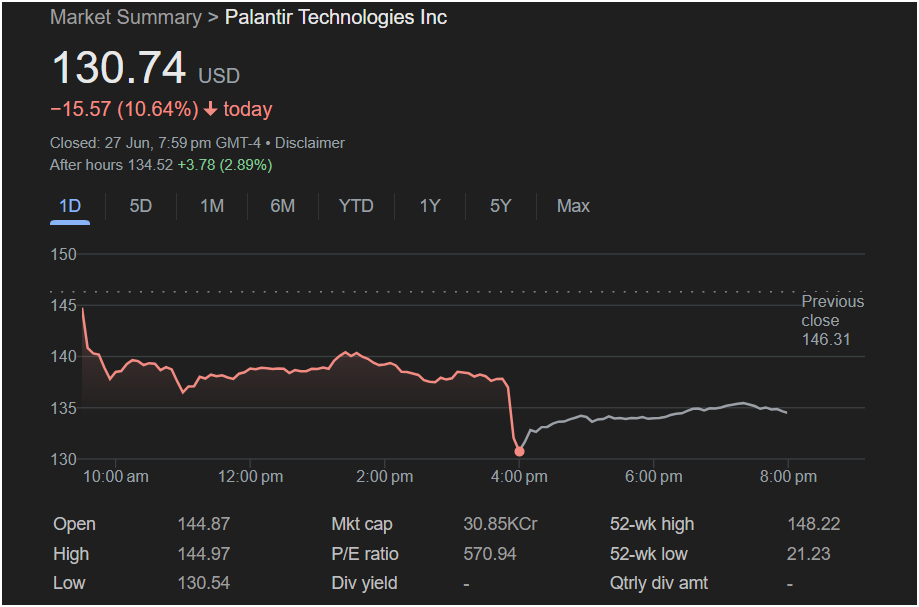Viewport: 919px width, 607px height.
Task: Click the USD currency label
Action: click(x=219, y=76)
